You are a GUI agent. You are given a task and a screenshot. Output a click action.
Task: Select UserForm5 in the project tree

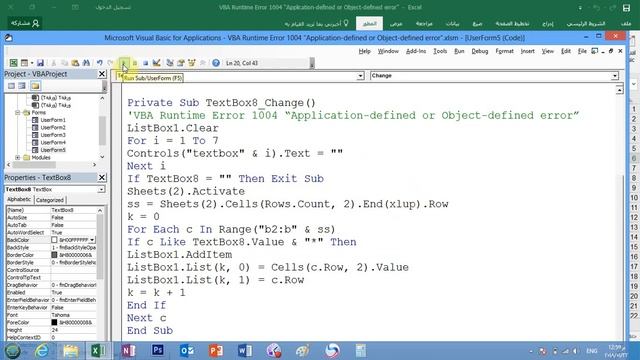point(53,150)
